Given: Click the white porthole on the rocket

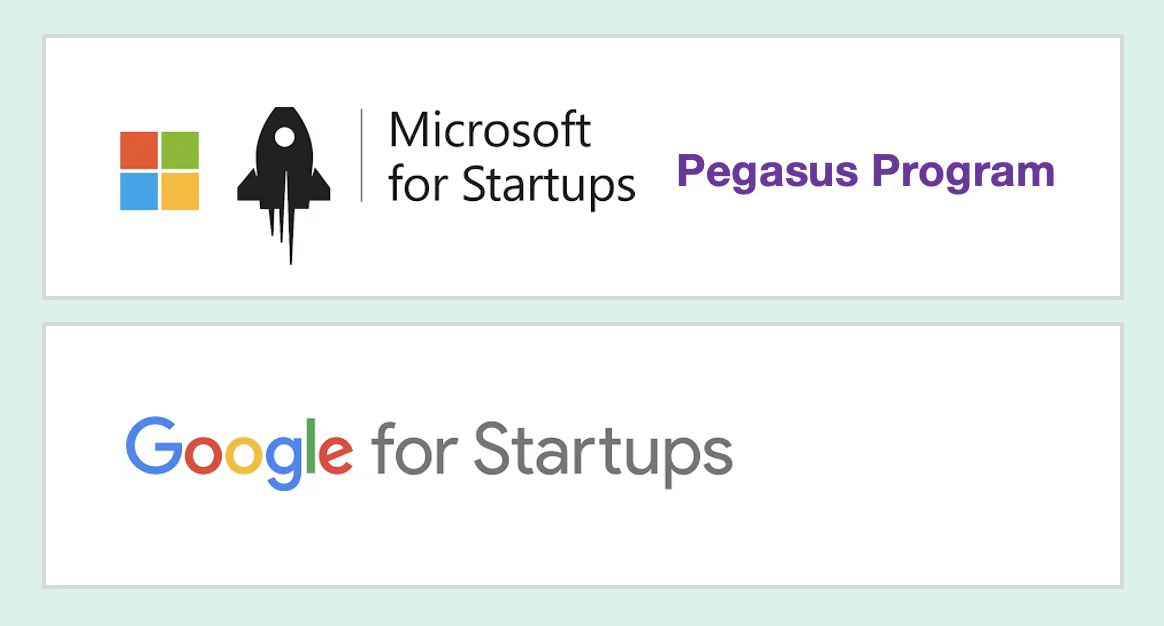Looking at the screenshot, I should pos(284,137).
